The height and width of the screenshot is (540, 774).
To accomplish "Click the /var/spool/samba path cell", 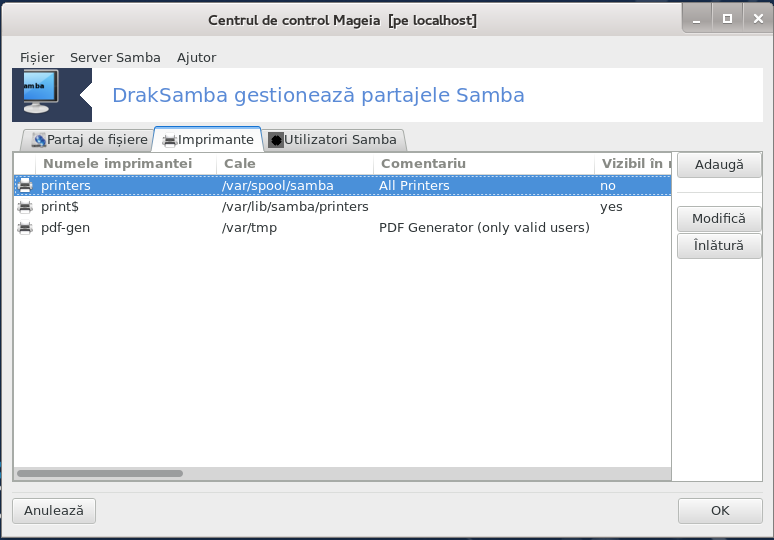I will click(x=278, y=186).
